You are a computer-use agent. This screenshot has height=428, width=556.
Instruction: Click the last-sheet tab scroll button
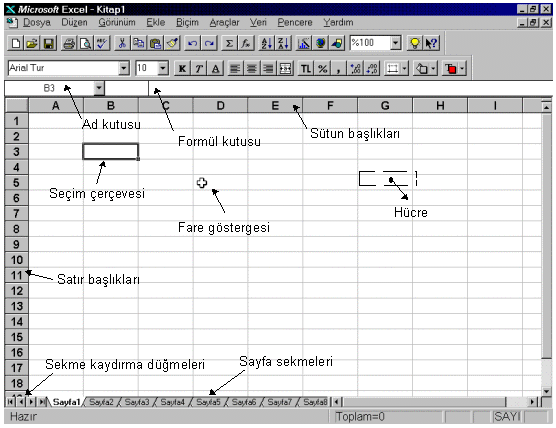(43, 402)
